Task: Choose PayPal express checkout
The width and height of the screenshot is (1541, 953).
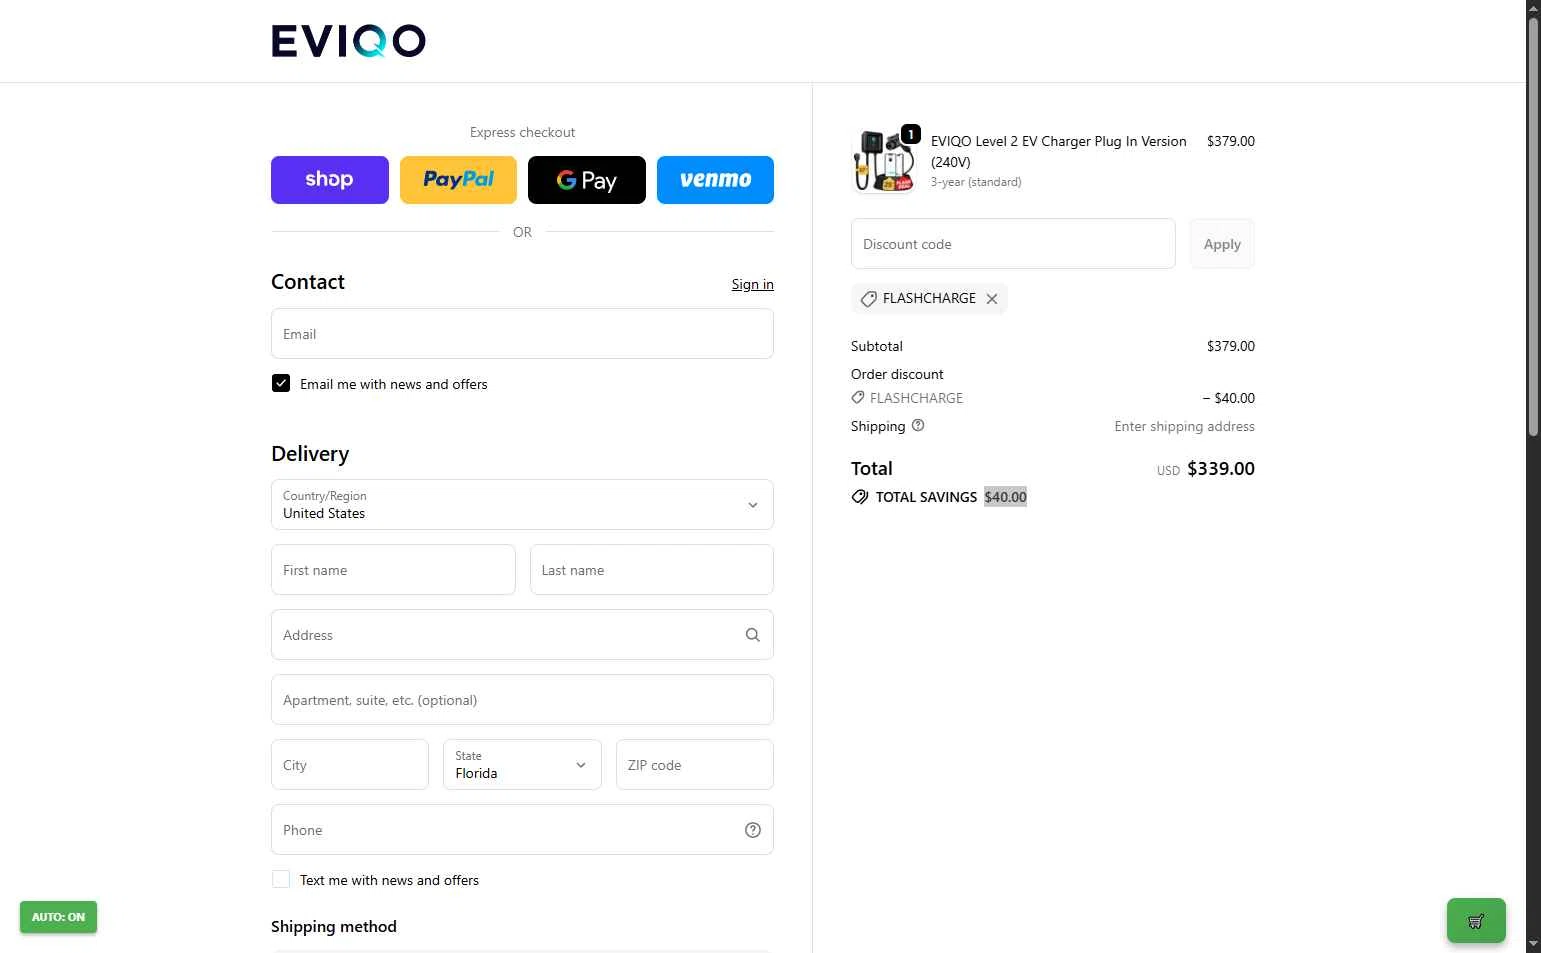Action: coord(458,180)
